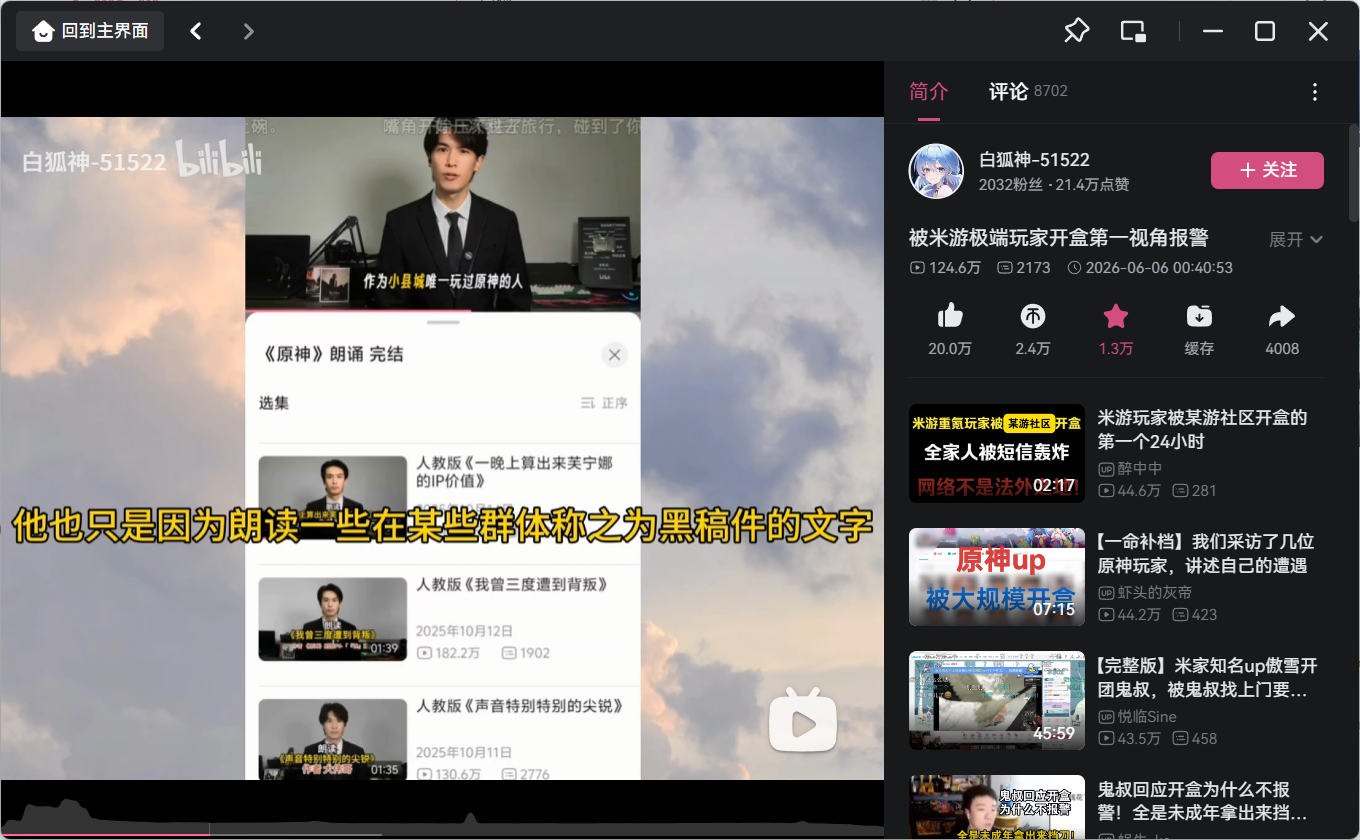Open thumbnail of the 原神up 被大规模开盒 video
Screen dimensions: 1360x840
point(997,577)
